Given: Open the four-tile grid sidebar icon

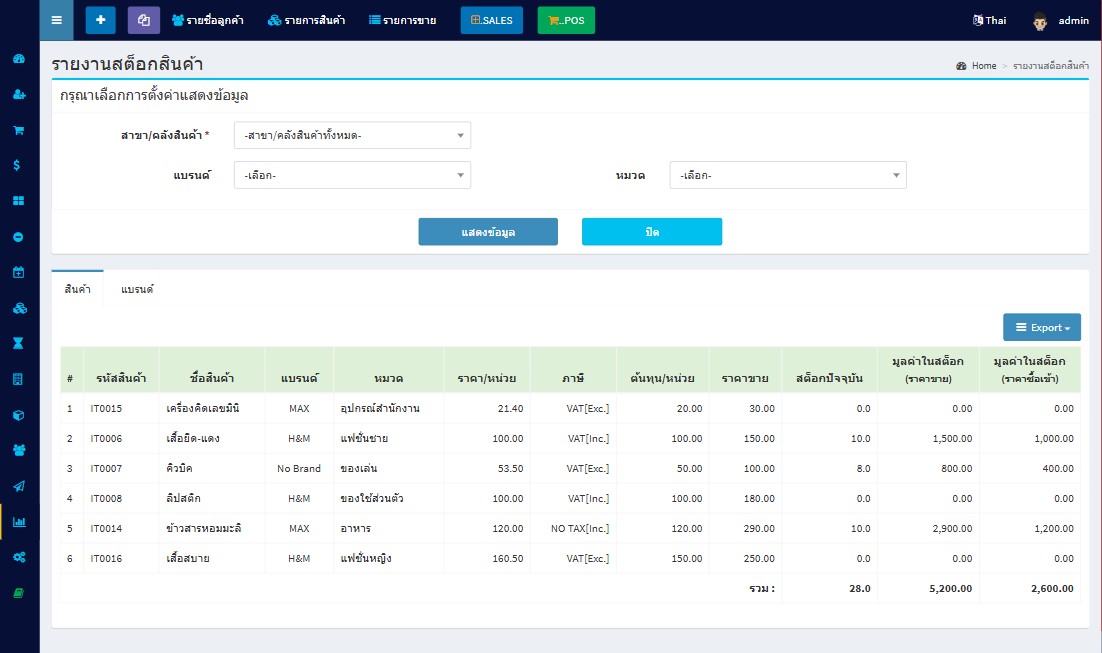Looking at the screenshot, I should pyautogui.click(x=19, y=201).
